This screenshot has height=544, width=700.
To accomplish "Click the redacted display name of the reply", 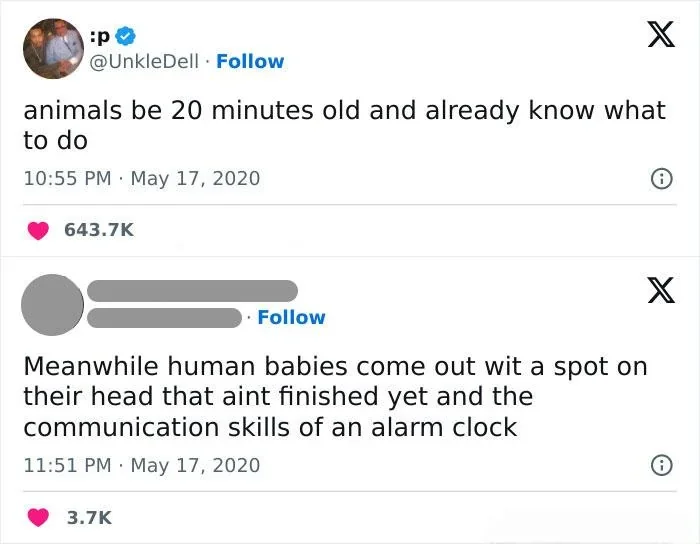I will coord(192,291).
